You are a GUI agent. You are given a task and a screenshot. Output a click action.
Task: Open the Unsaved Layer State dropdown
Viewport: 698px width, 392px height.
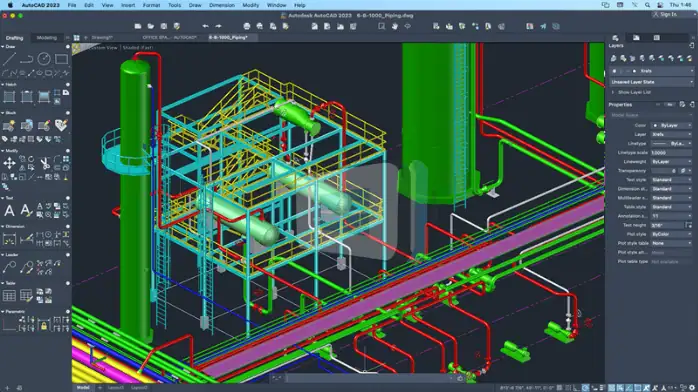(x=651, y=82)
